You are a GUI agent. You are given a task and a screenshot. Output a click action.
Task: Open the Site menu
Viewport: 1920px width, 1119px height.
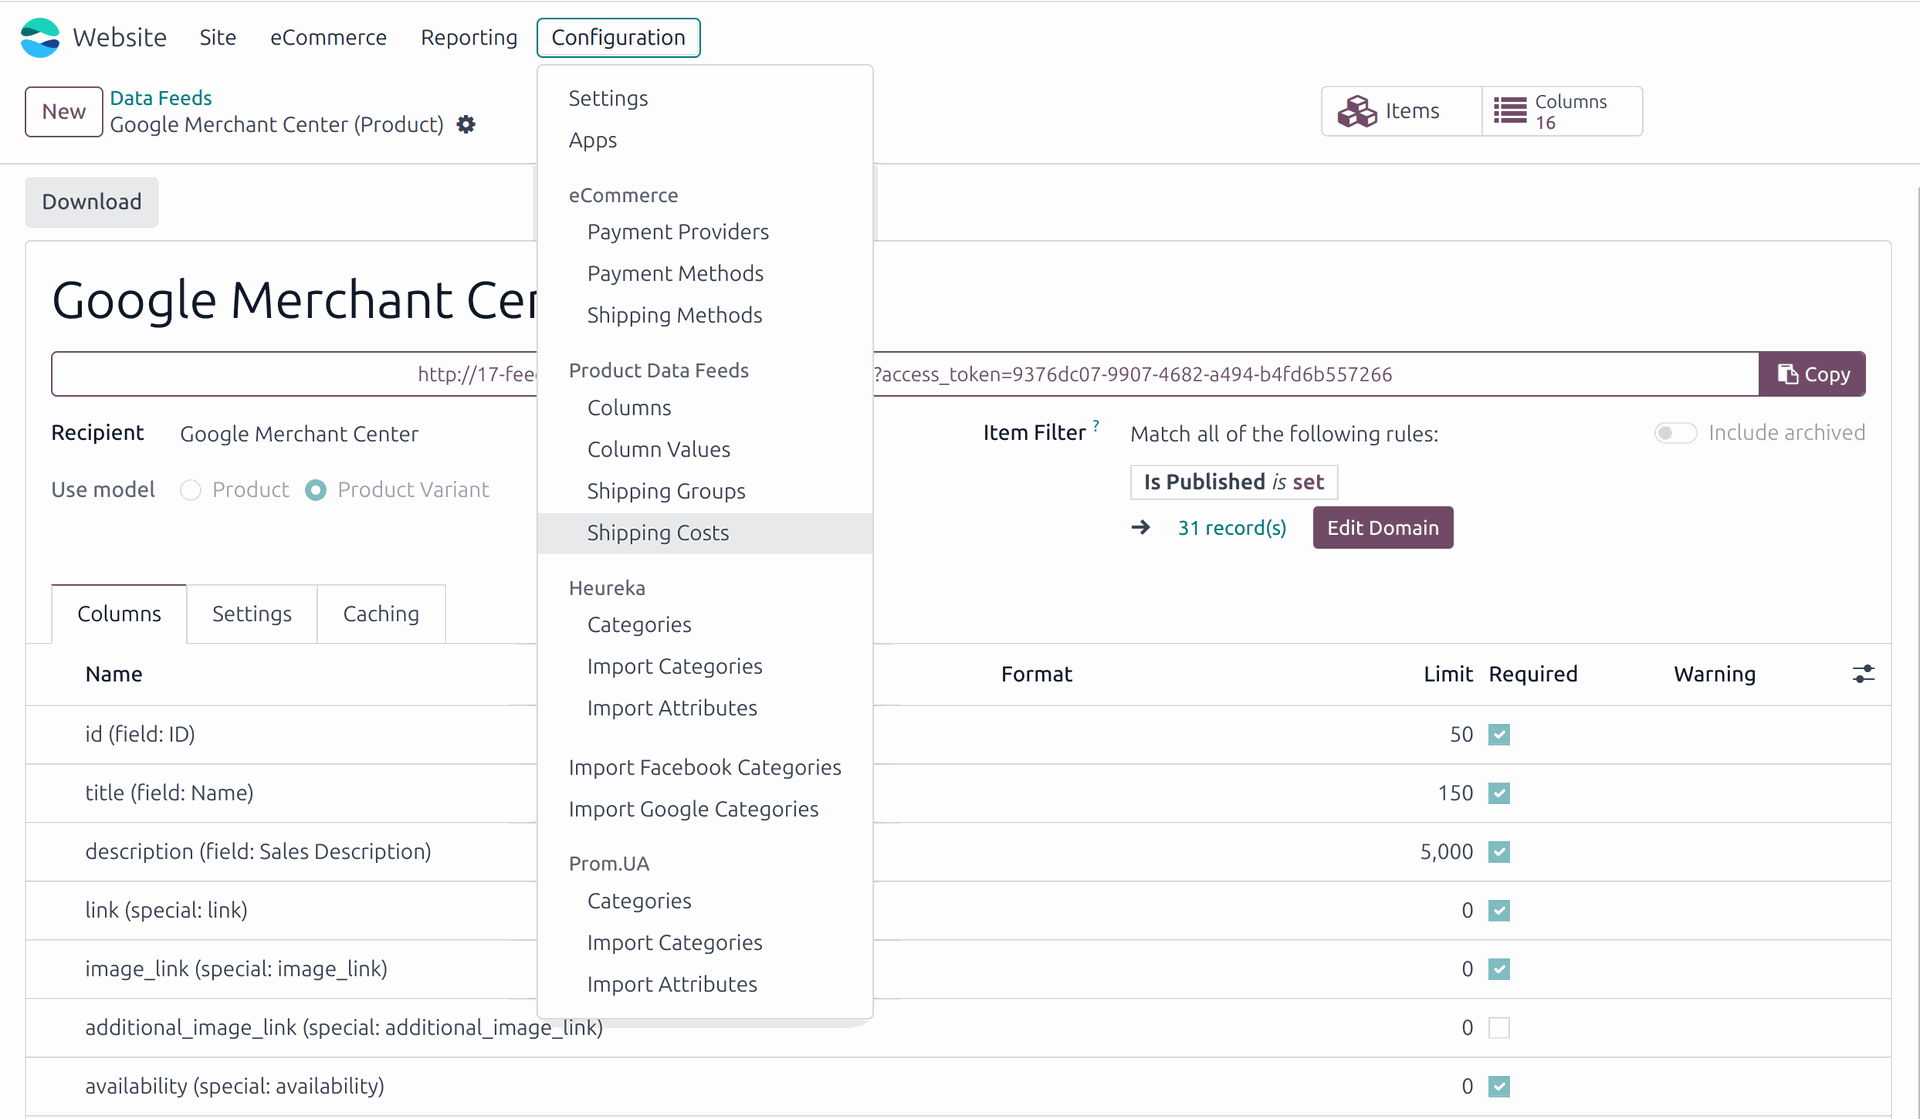point(218,38)
